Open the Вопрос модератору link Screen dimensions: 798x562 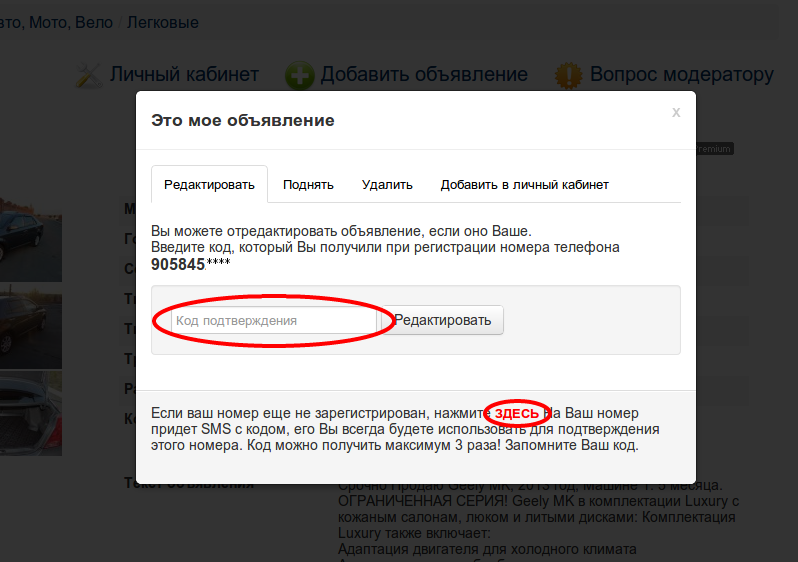tap(681, 75)
